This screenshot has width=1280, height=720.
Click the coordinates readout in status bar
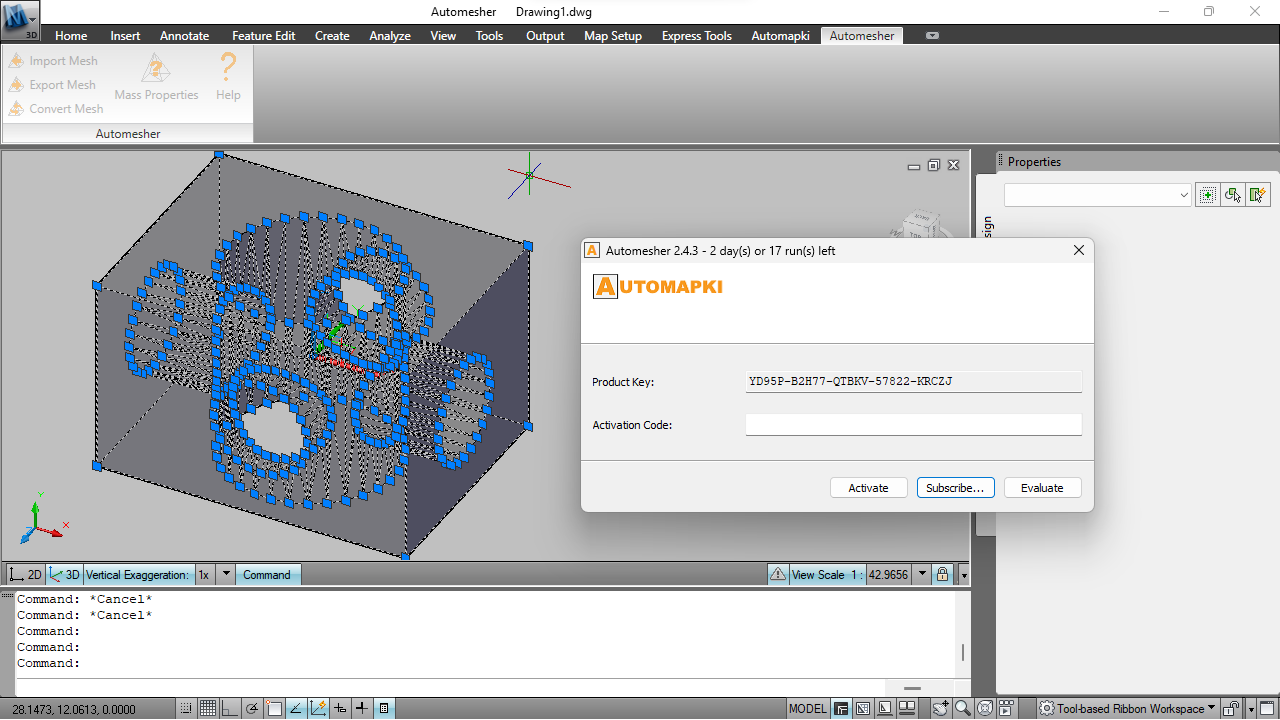tap(74, 709)
